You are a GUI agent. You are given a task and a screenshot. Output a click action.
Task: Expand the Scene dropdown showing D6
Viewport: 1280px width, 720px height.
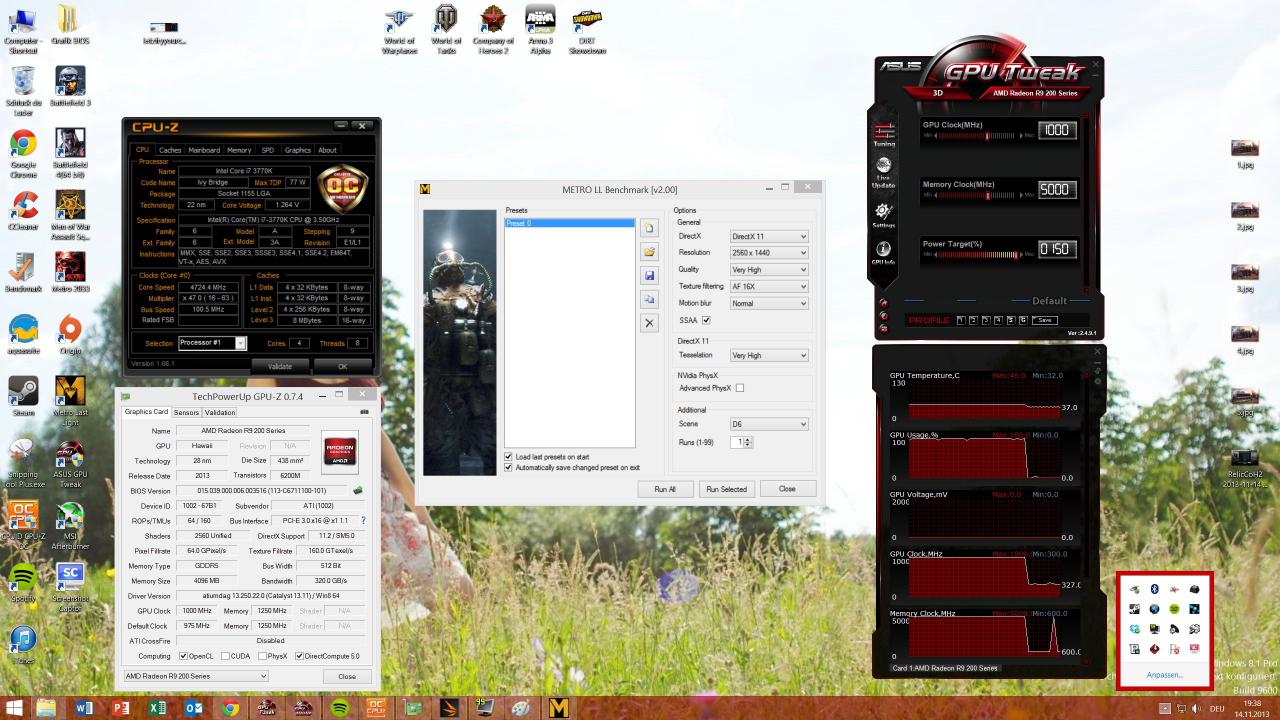[768, 424]
